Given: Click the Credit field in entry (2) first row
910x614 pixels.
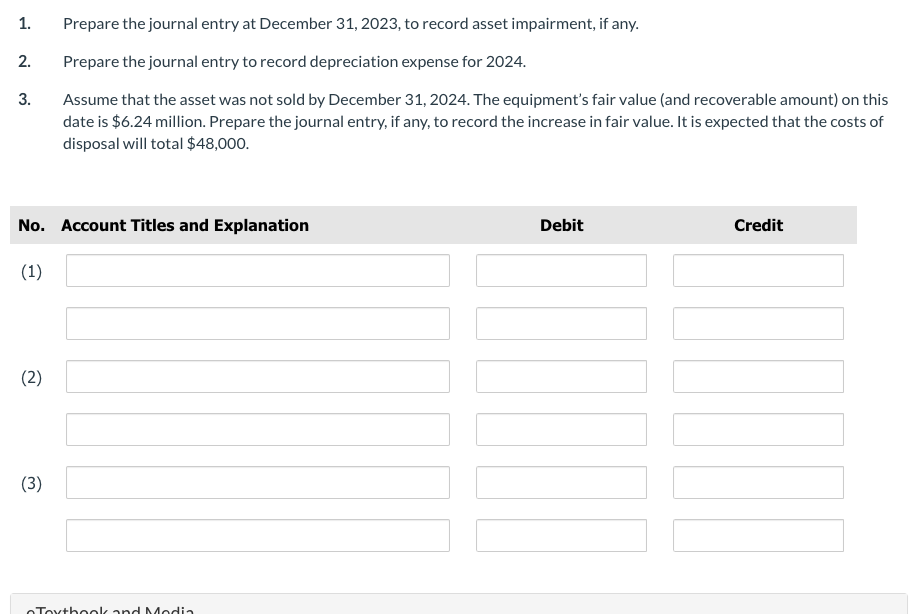Looking at the screenshot, I should point(758,376).
